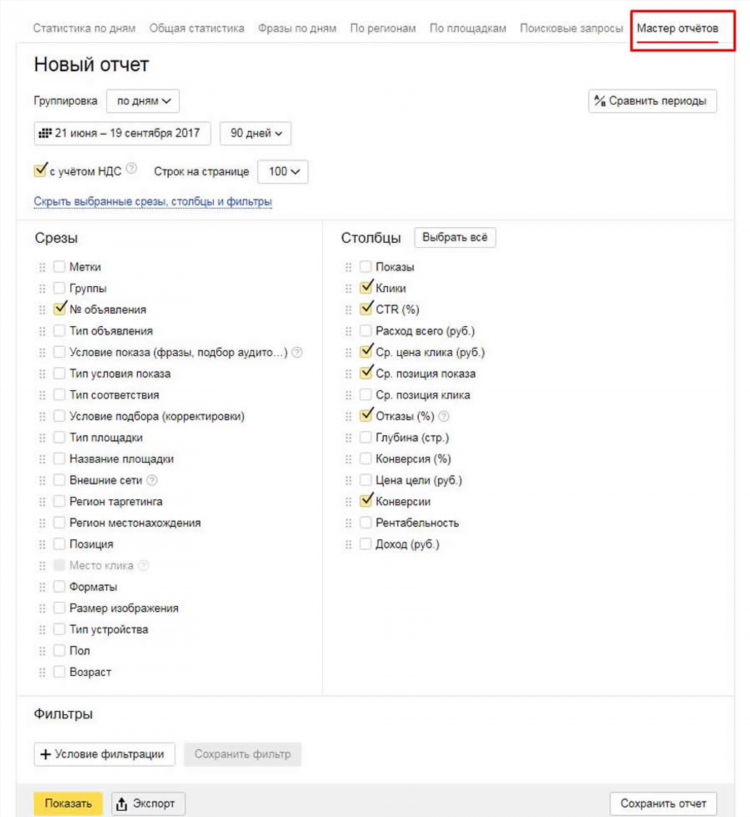Click drag handle next to Метки

click(x=42, y=267)
